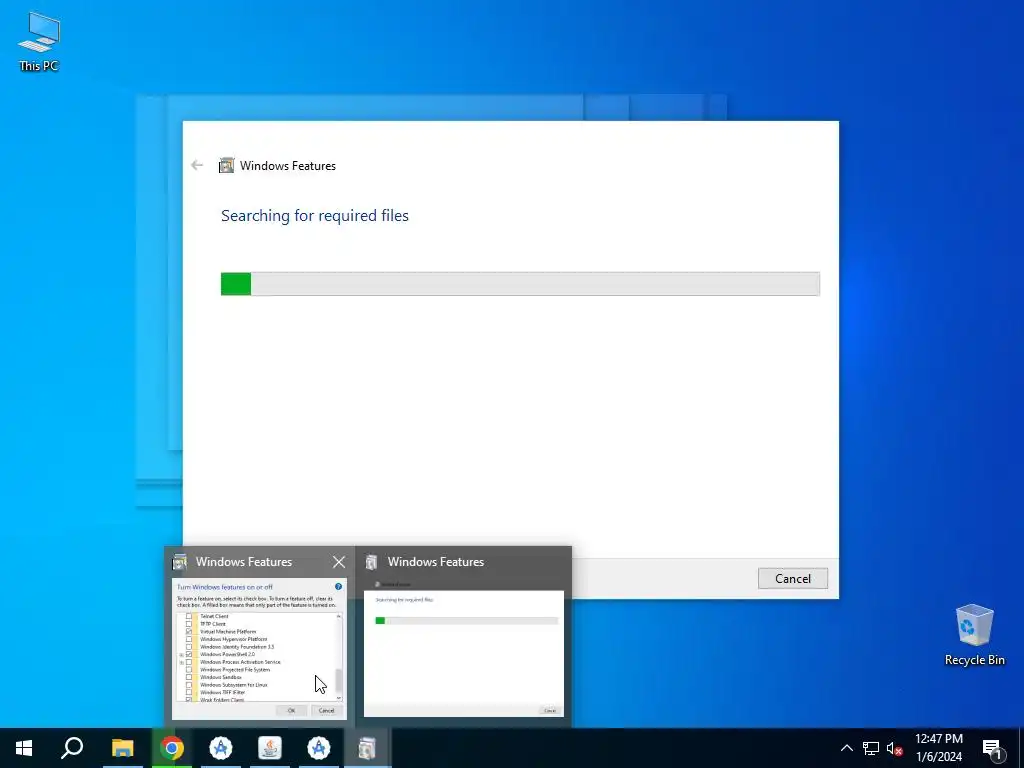Switch to Google Chrome in the taskbar
Image resolution: width=1024 pixels, height=768 pixels.
coord(172,748)
